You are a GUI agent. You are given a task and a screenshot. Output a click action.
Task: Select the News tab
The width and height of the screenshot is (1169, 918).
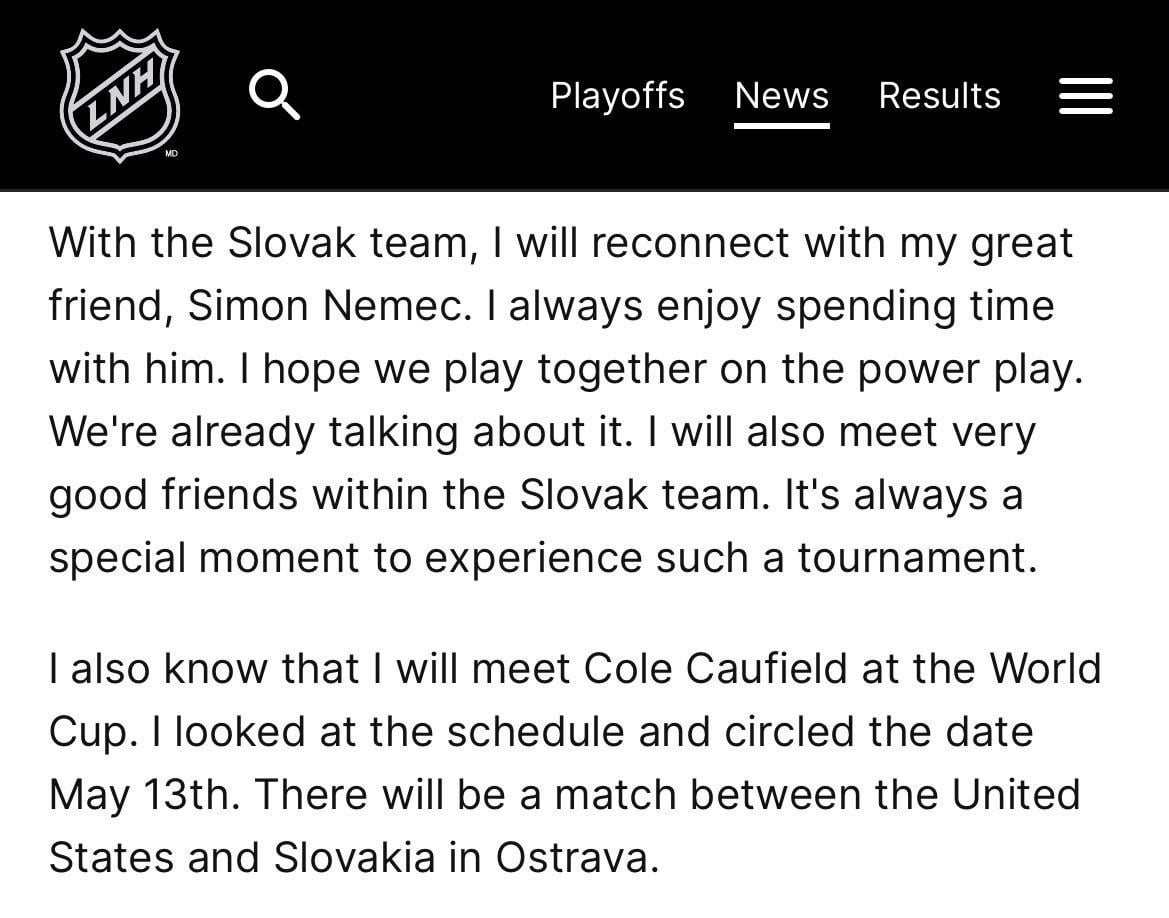(781, 96)
